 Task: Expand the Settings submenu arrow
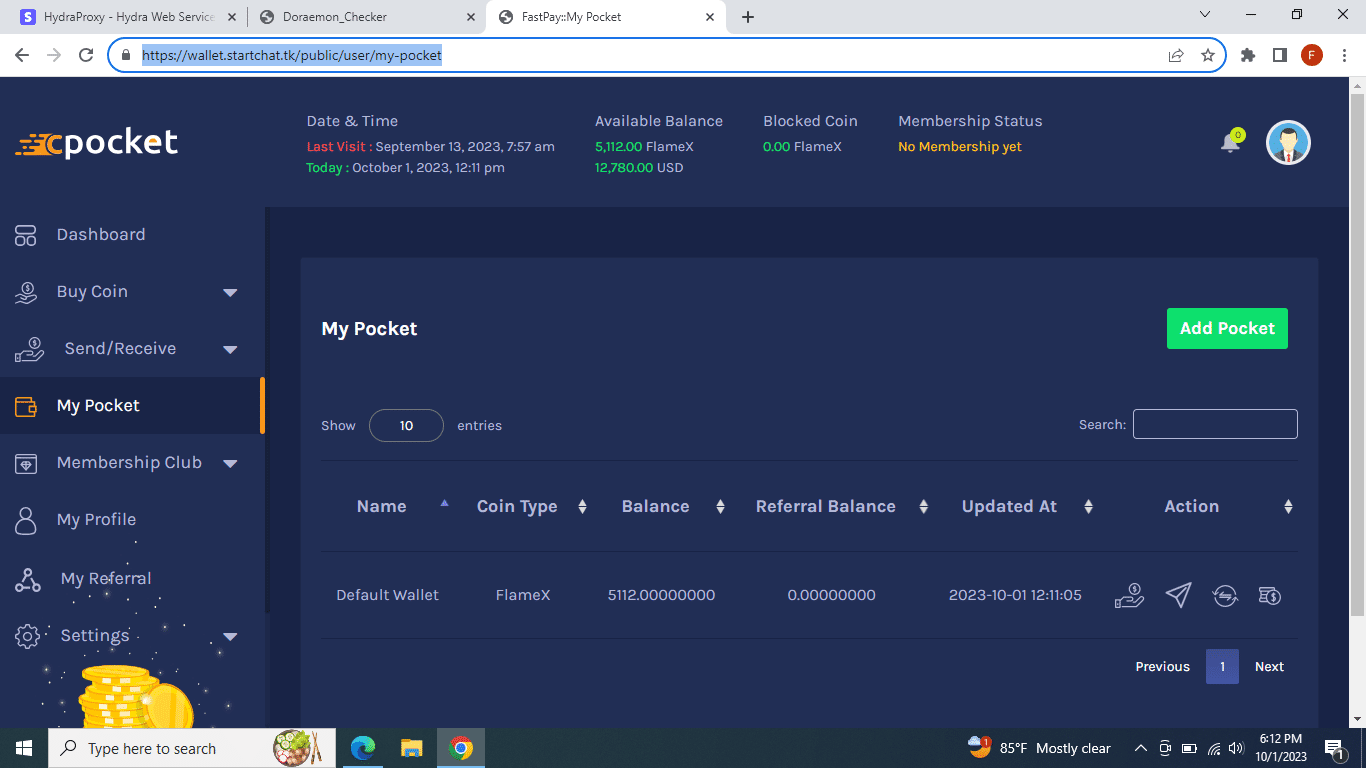point(230,637)
